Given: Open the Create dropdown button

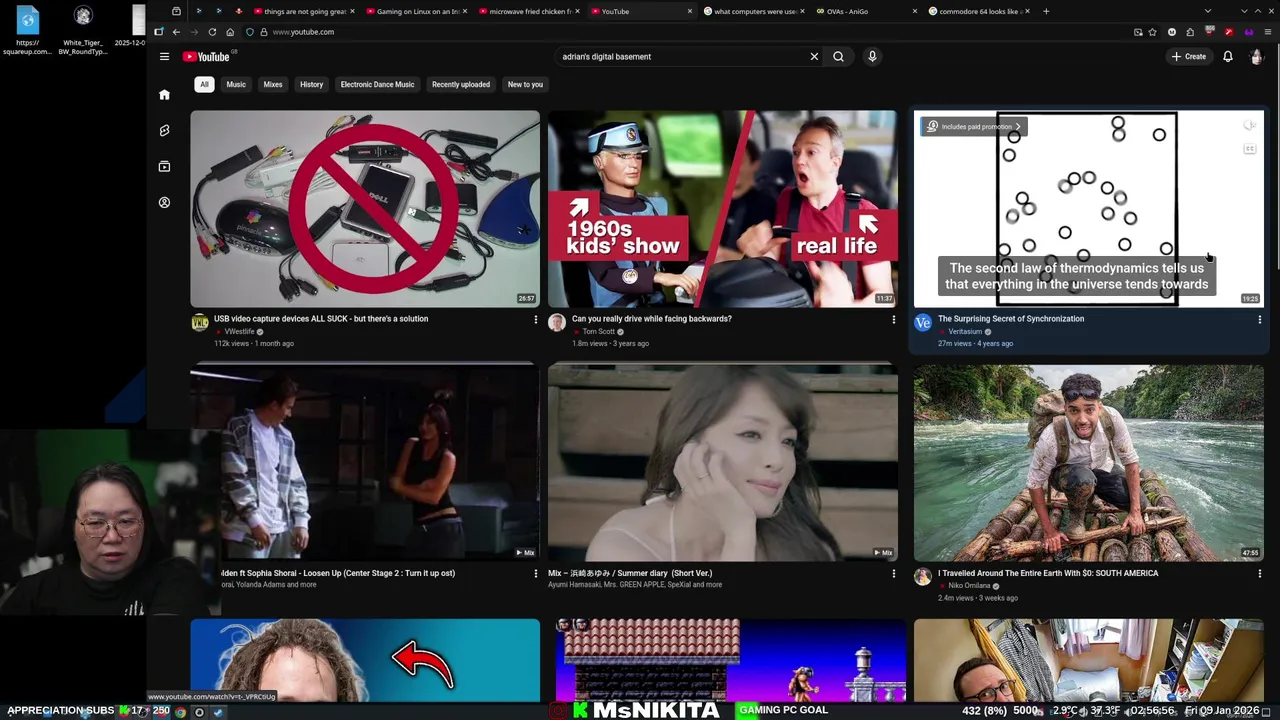Looking at the screenshot, I should coord(1189,57).
